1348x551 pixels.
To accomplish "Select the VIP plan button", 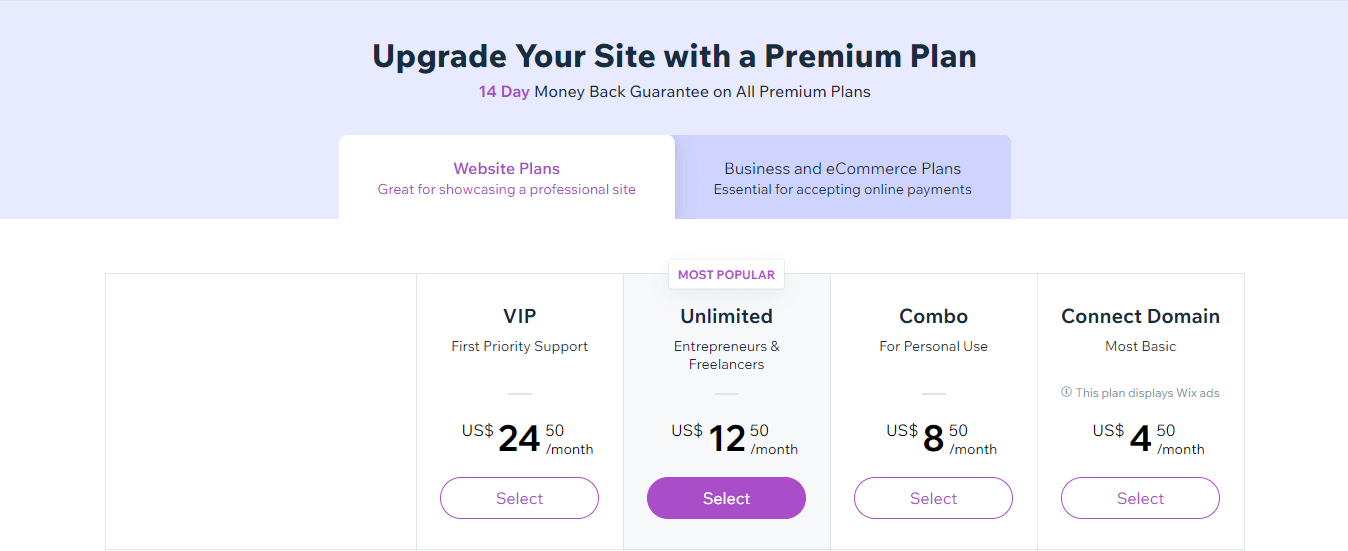I will pos(519,498).
